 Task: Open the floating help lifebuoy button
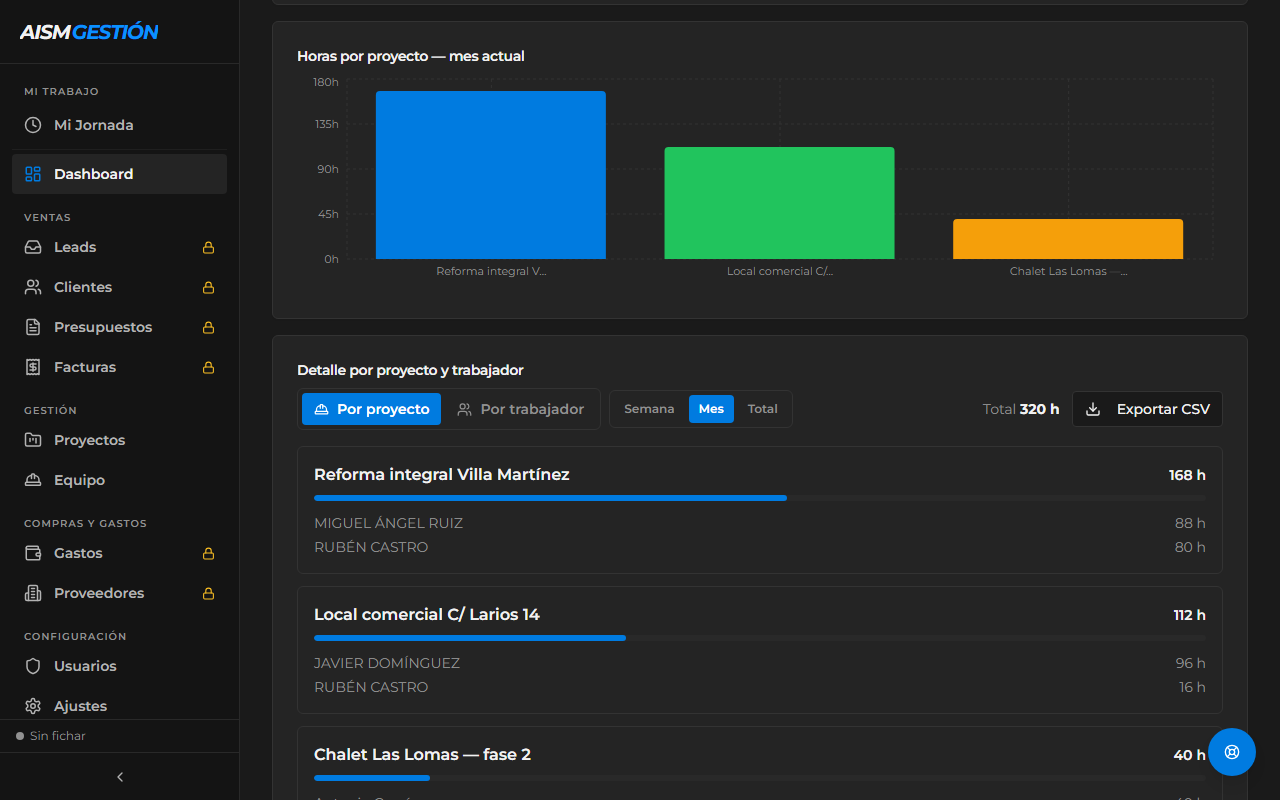1232,752
